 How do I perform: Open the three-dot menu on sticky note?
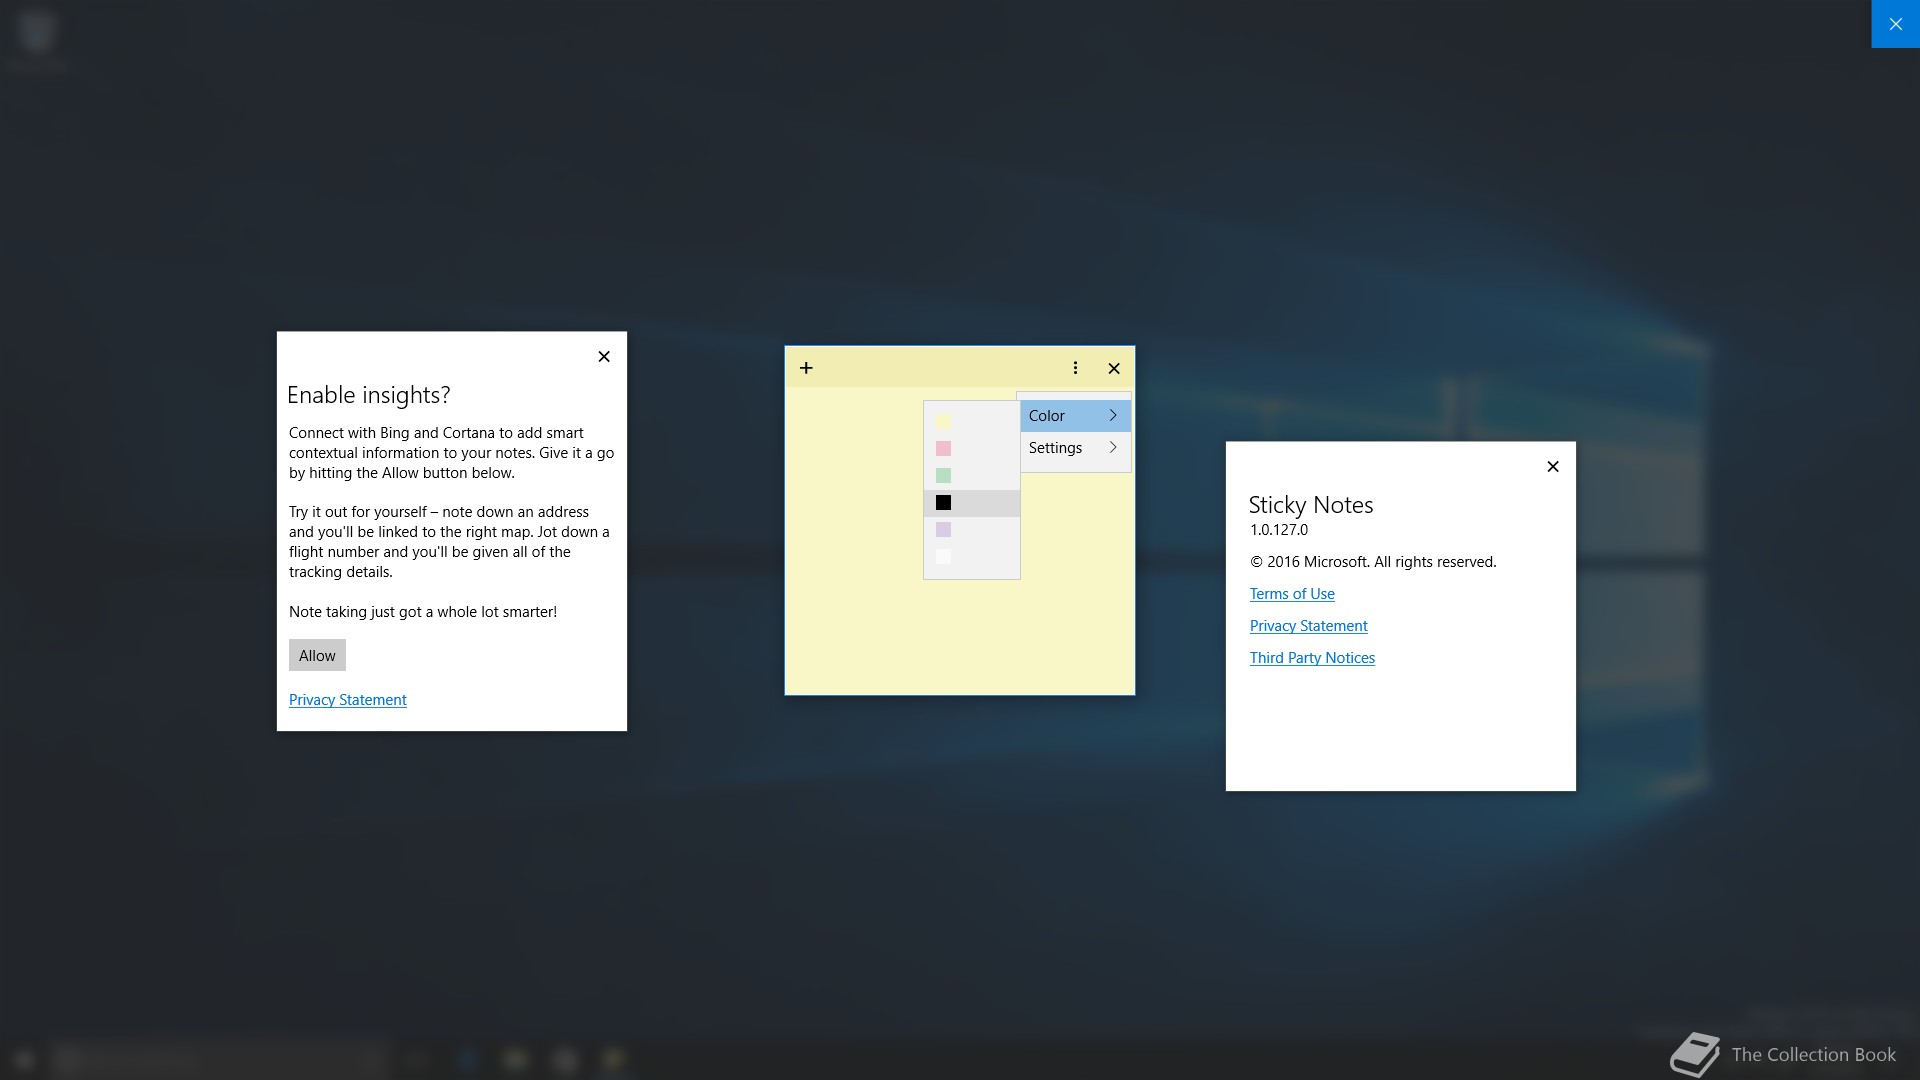pos(1075,368)
